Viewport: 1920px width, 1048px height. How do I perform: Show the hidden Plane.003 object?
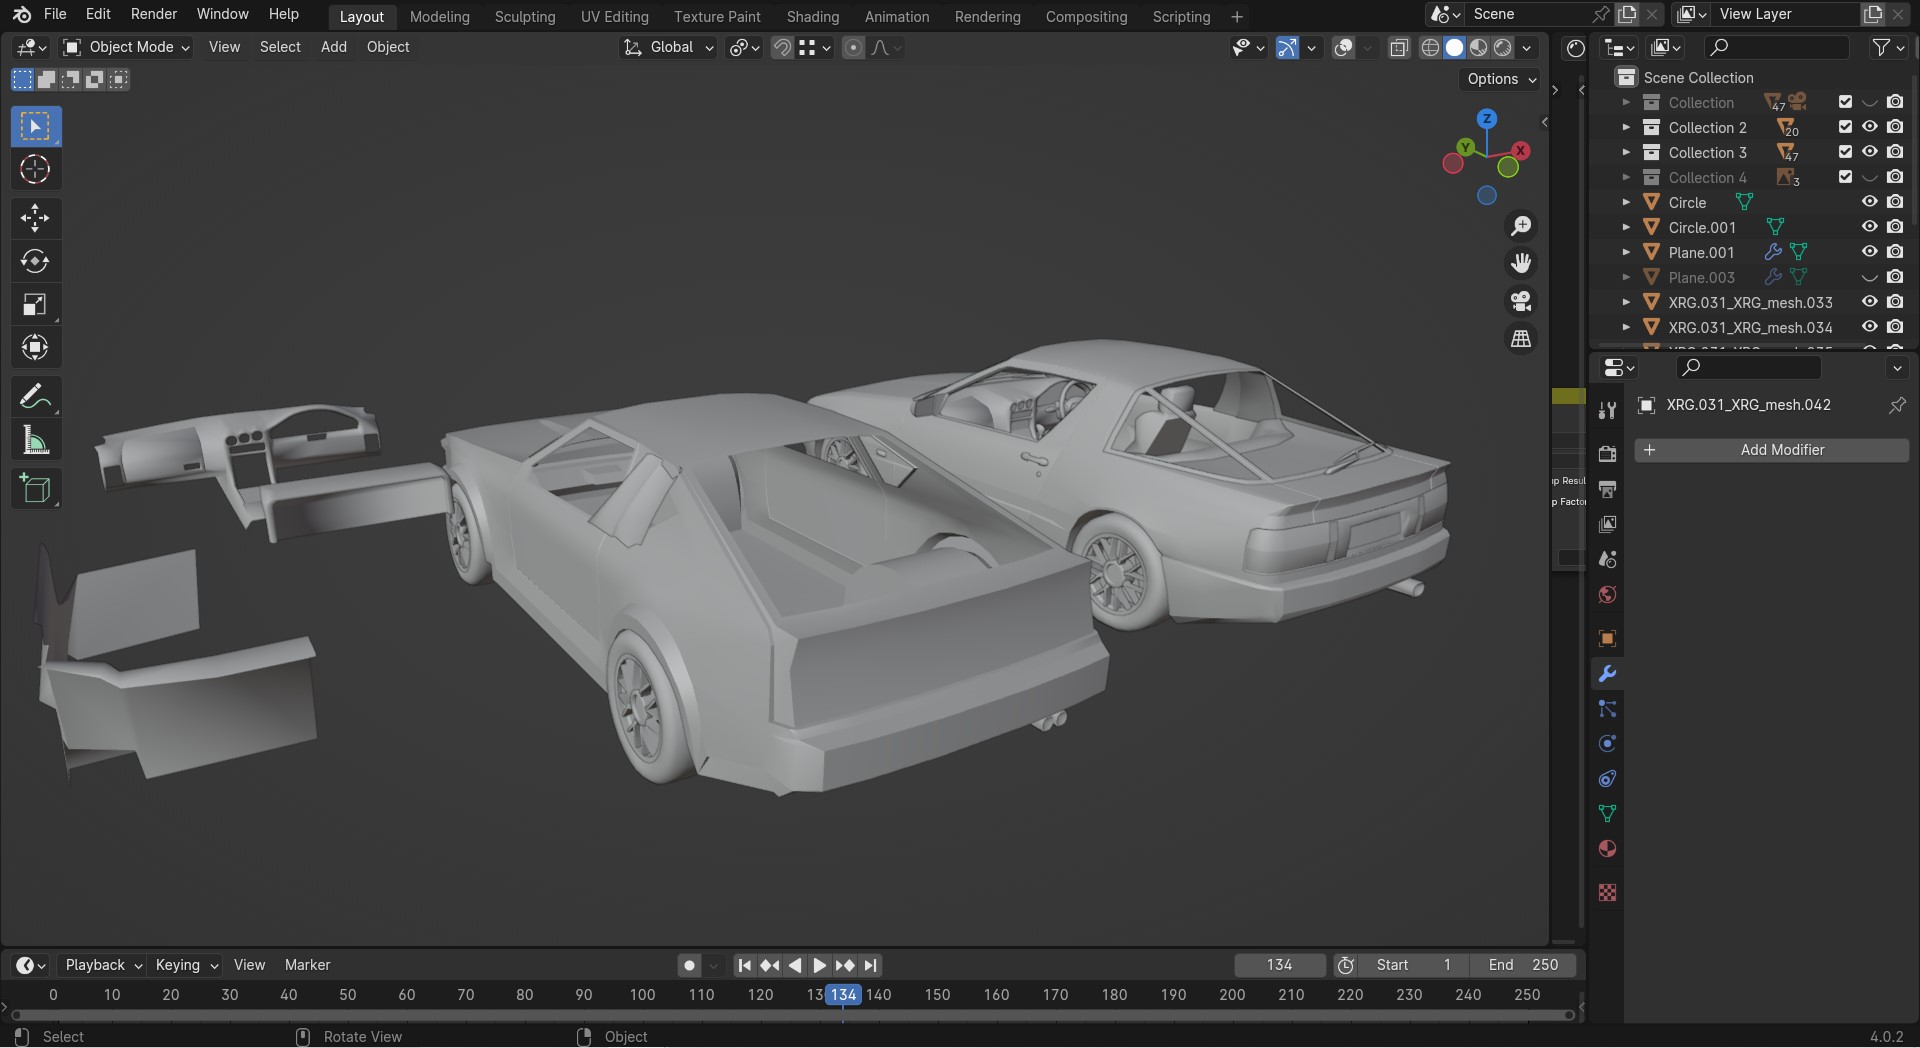coord(1869,277)
